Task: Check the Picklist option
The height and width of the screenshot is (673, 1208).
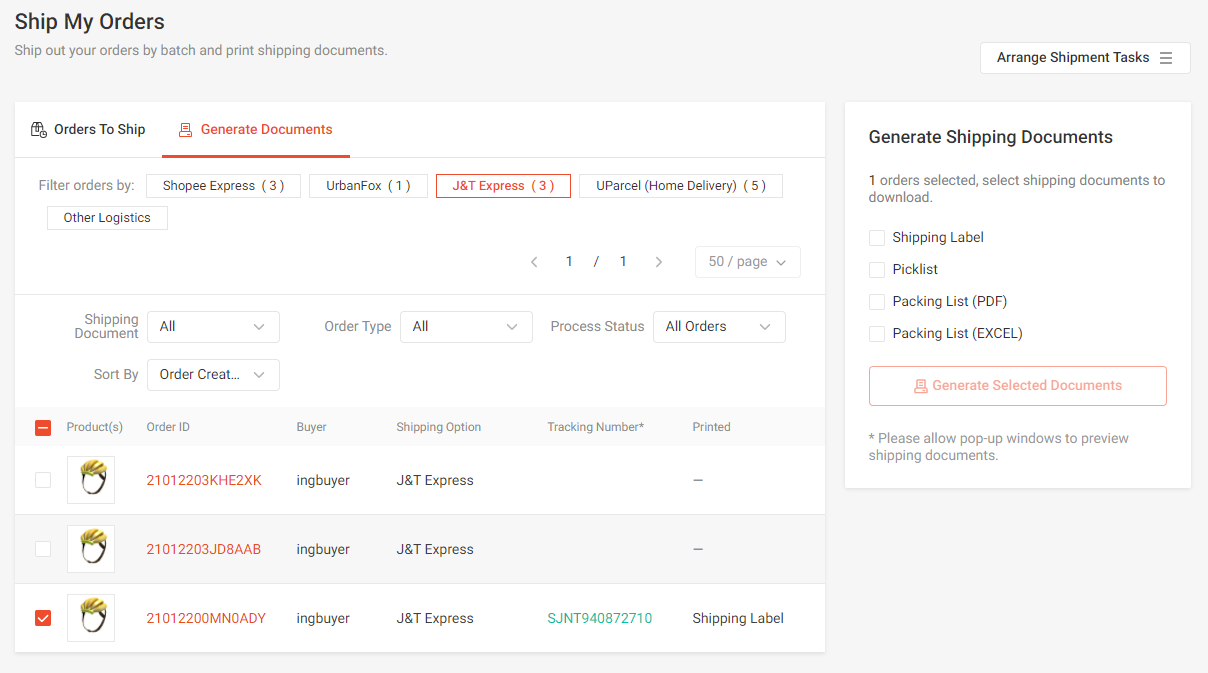Action: coord(876,269)
